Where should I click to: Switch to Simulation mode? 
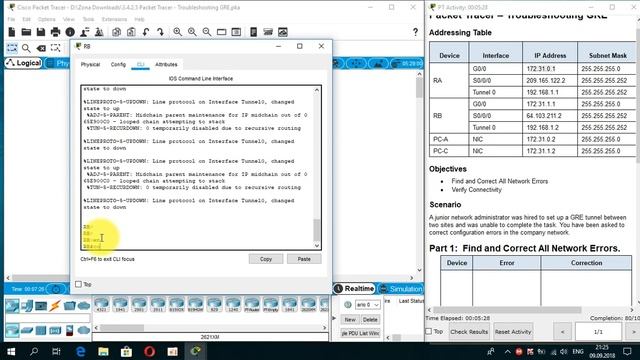(x=401, y=289)
